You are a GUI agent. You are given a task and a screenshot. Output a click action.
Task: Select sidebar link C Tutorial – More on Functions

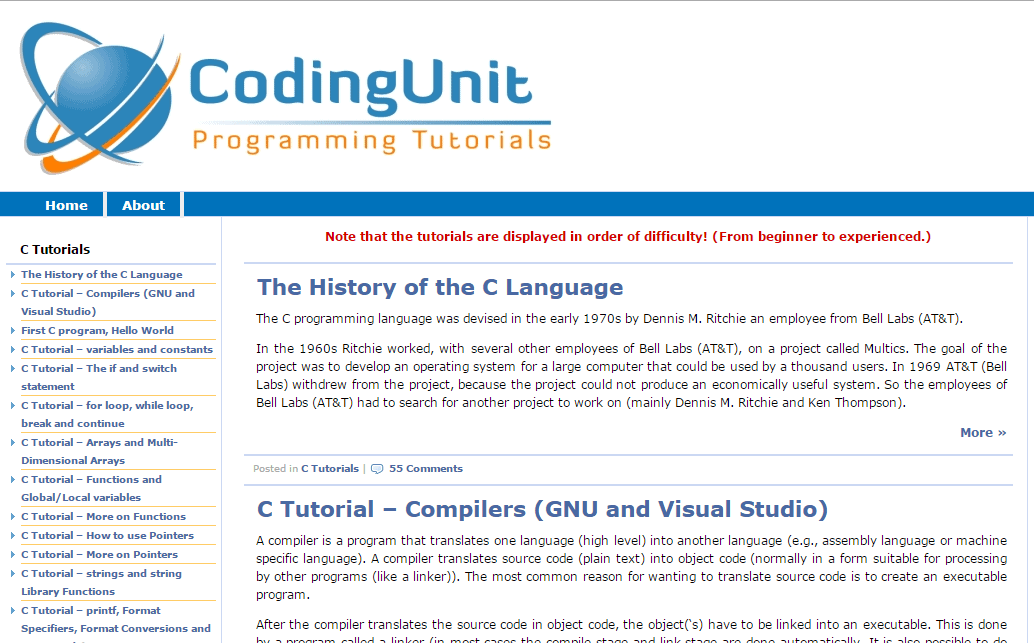pos(104,516)
